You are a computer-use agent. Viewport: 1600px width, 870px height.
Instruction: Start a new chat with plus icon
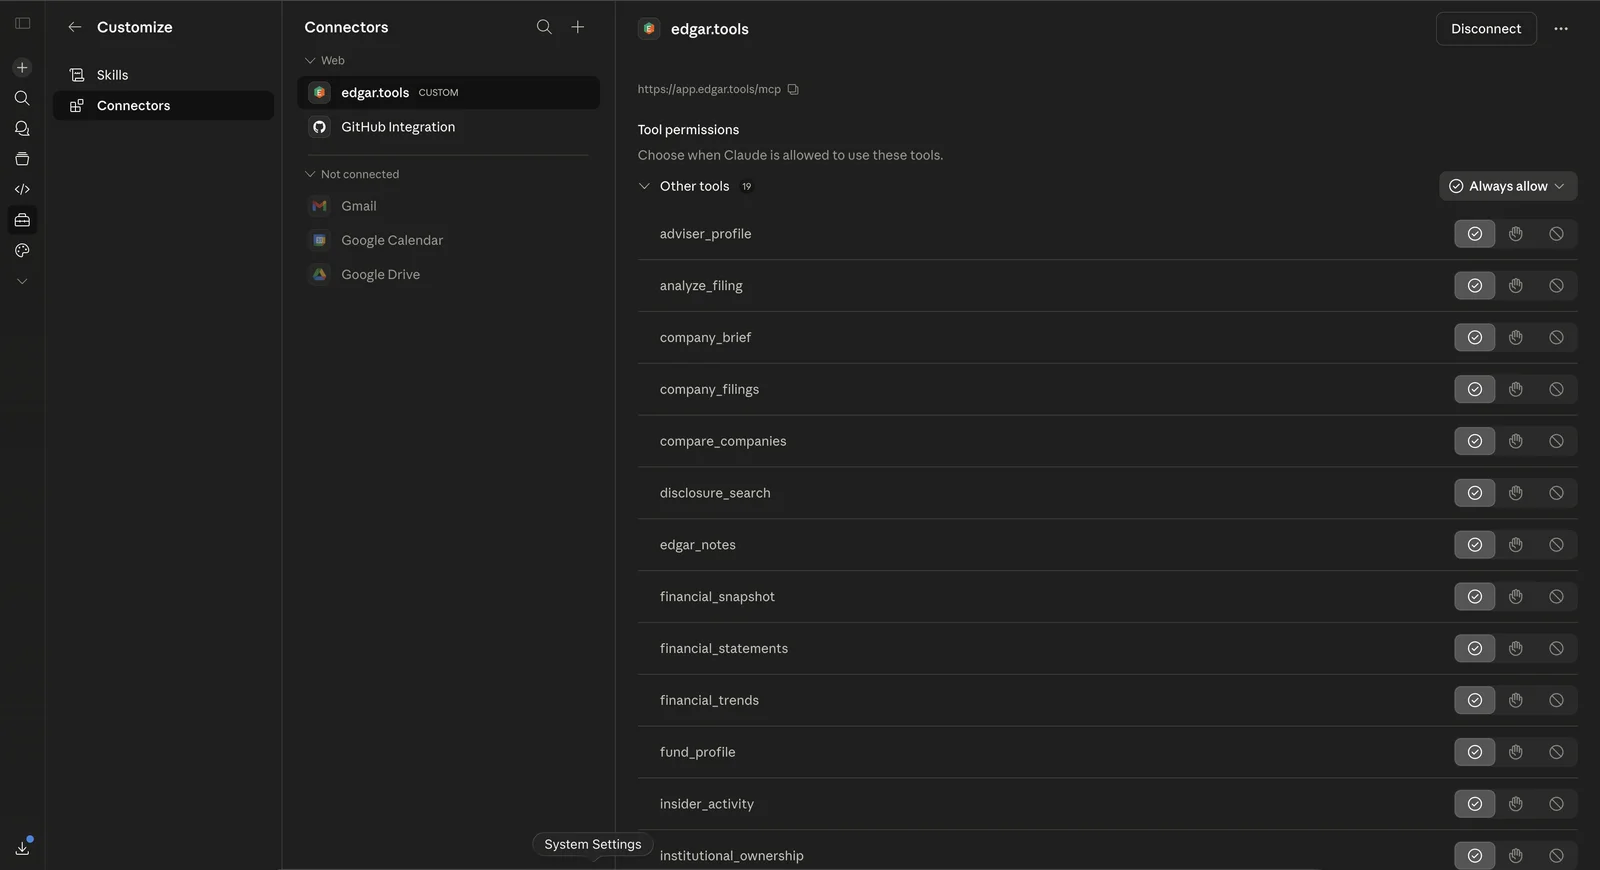pyautogui.click(x=22, y=68)
